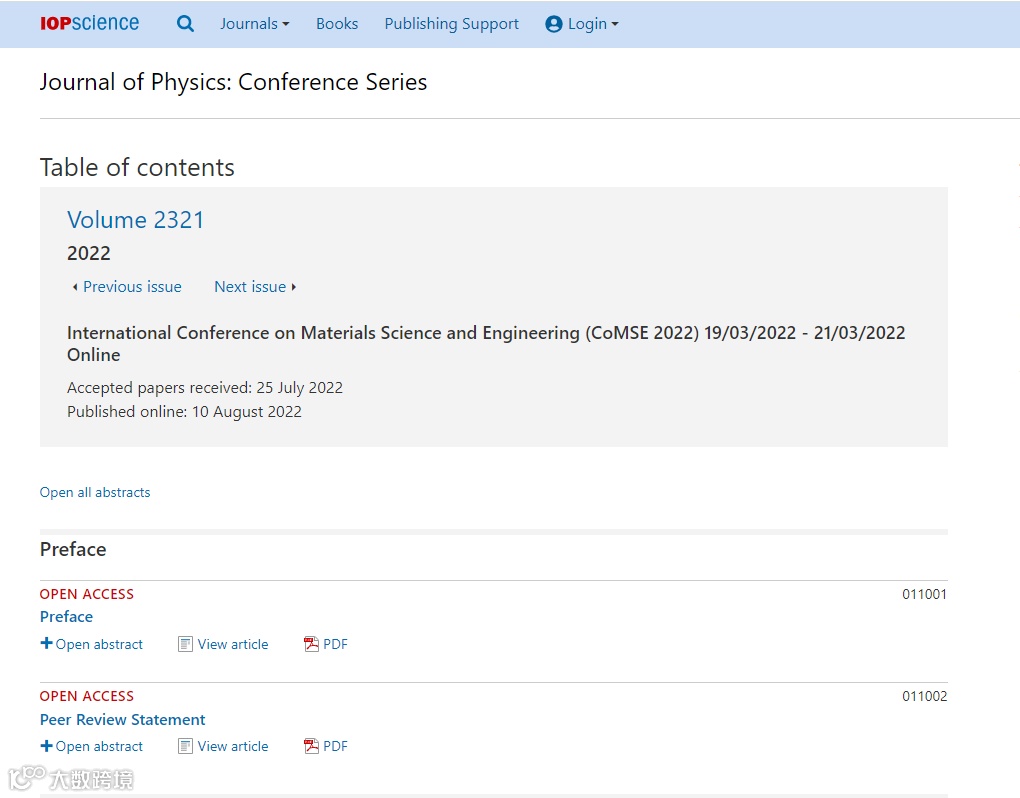The width and height of the screenshot is (1020, 798).
Task: Click the PDF icon for Preface
Action: click(x=311, y=644)
